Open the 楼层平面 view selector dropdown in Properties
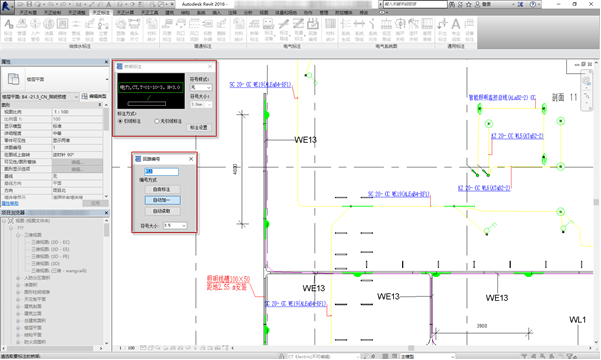 coord(76,97)
